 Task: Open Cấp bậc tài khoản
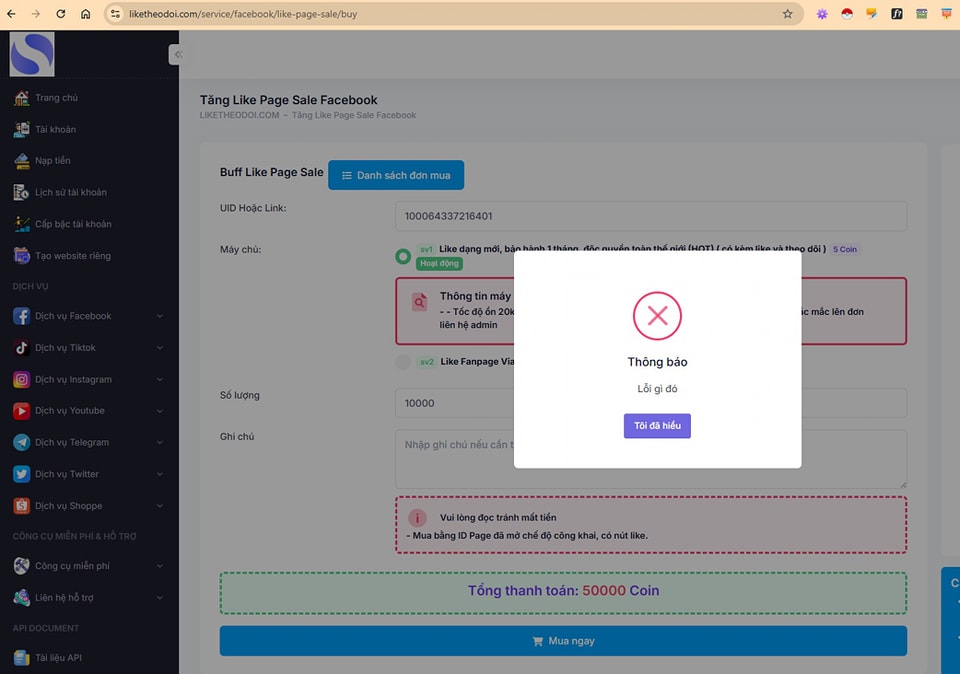click(73, 224)
